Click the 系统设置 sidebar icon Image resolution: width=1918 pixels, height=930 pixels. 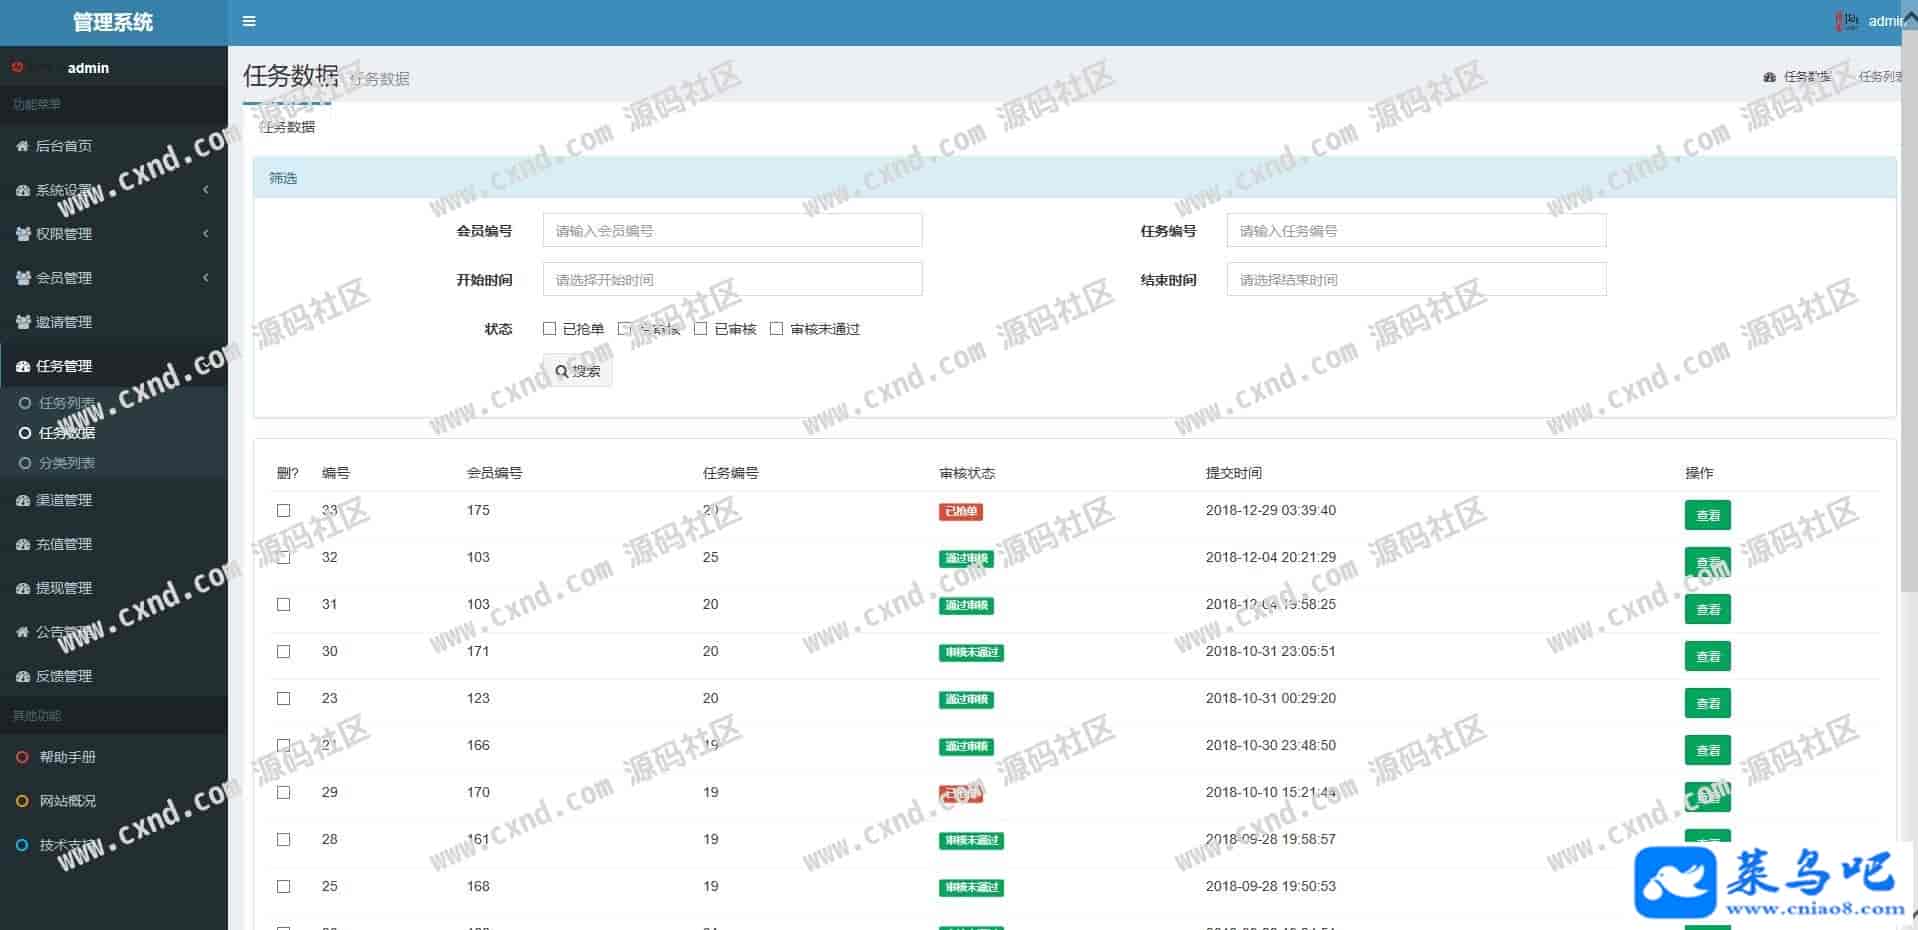pos(22,190)
